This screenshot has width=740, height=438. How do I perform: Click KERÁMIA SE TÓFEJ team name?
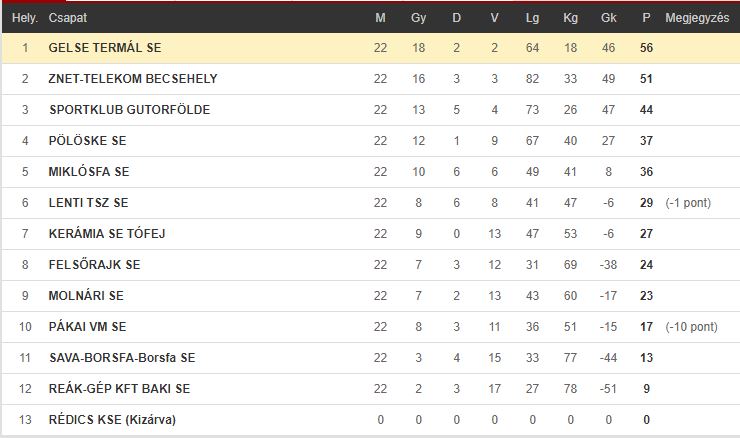(107, 234)
